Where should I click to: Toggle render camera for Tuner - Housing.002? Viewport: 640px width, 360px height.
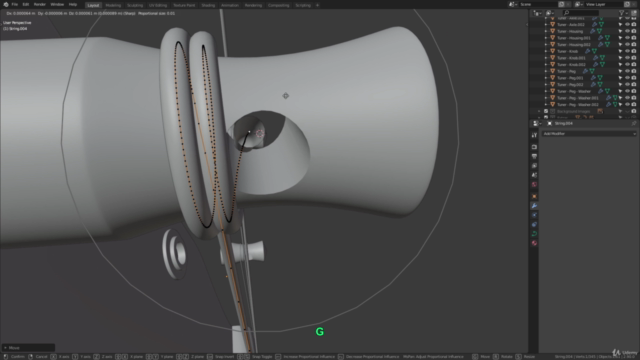[x=634, y=44]
